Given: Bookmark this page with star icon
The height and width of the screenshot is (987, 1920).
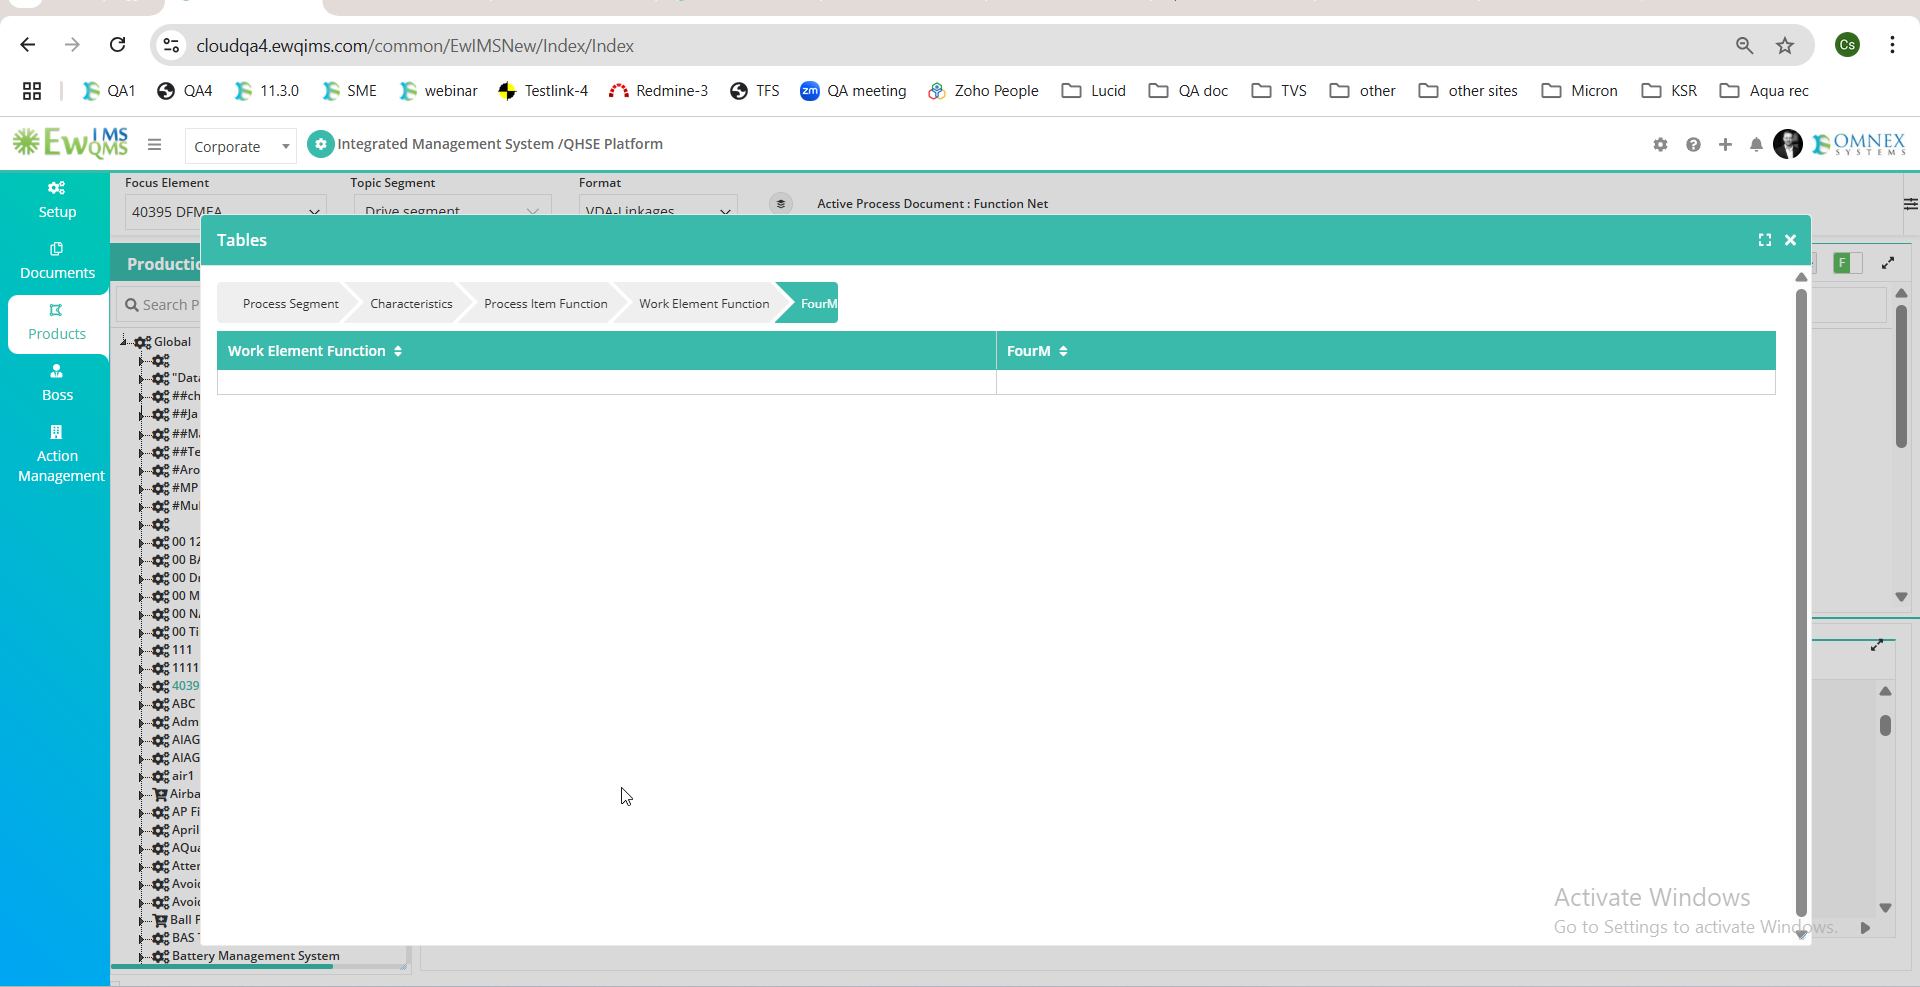Looking at the screenshot, I should [x=1785, y=45].
